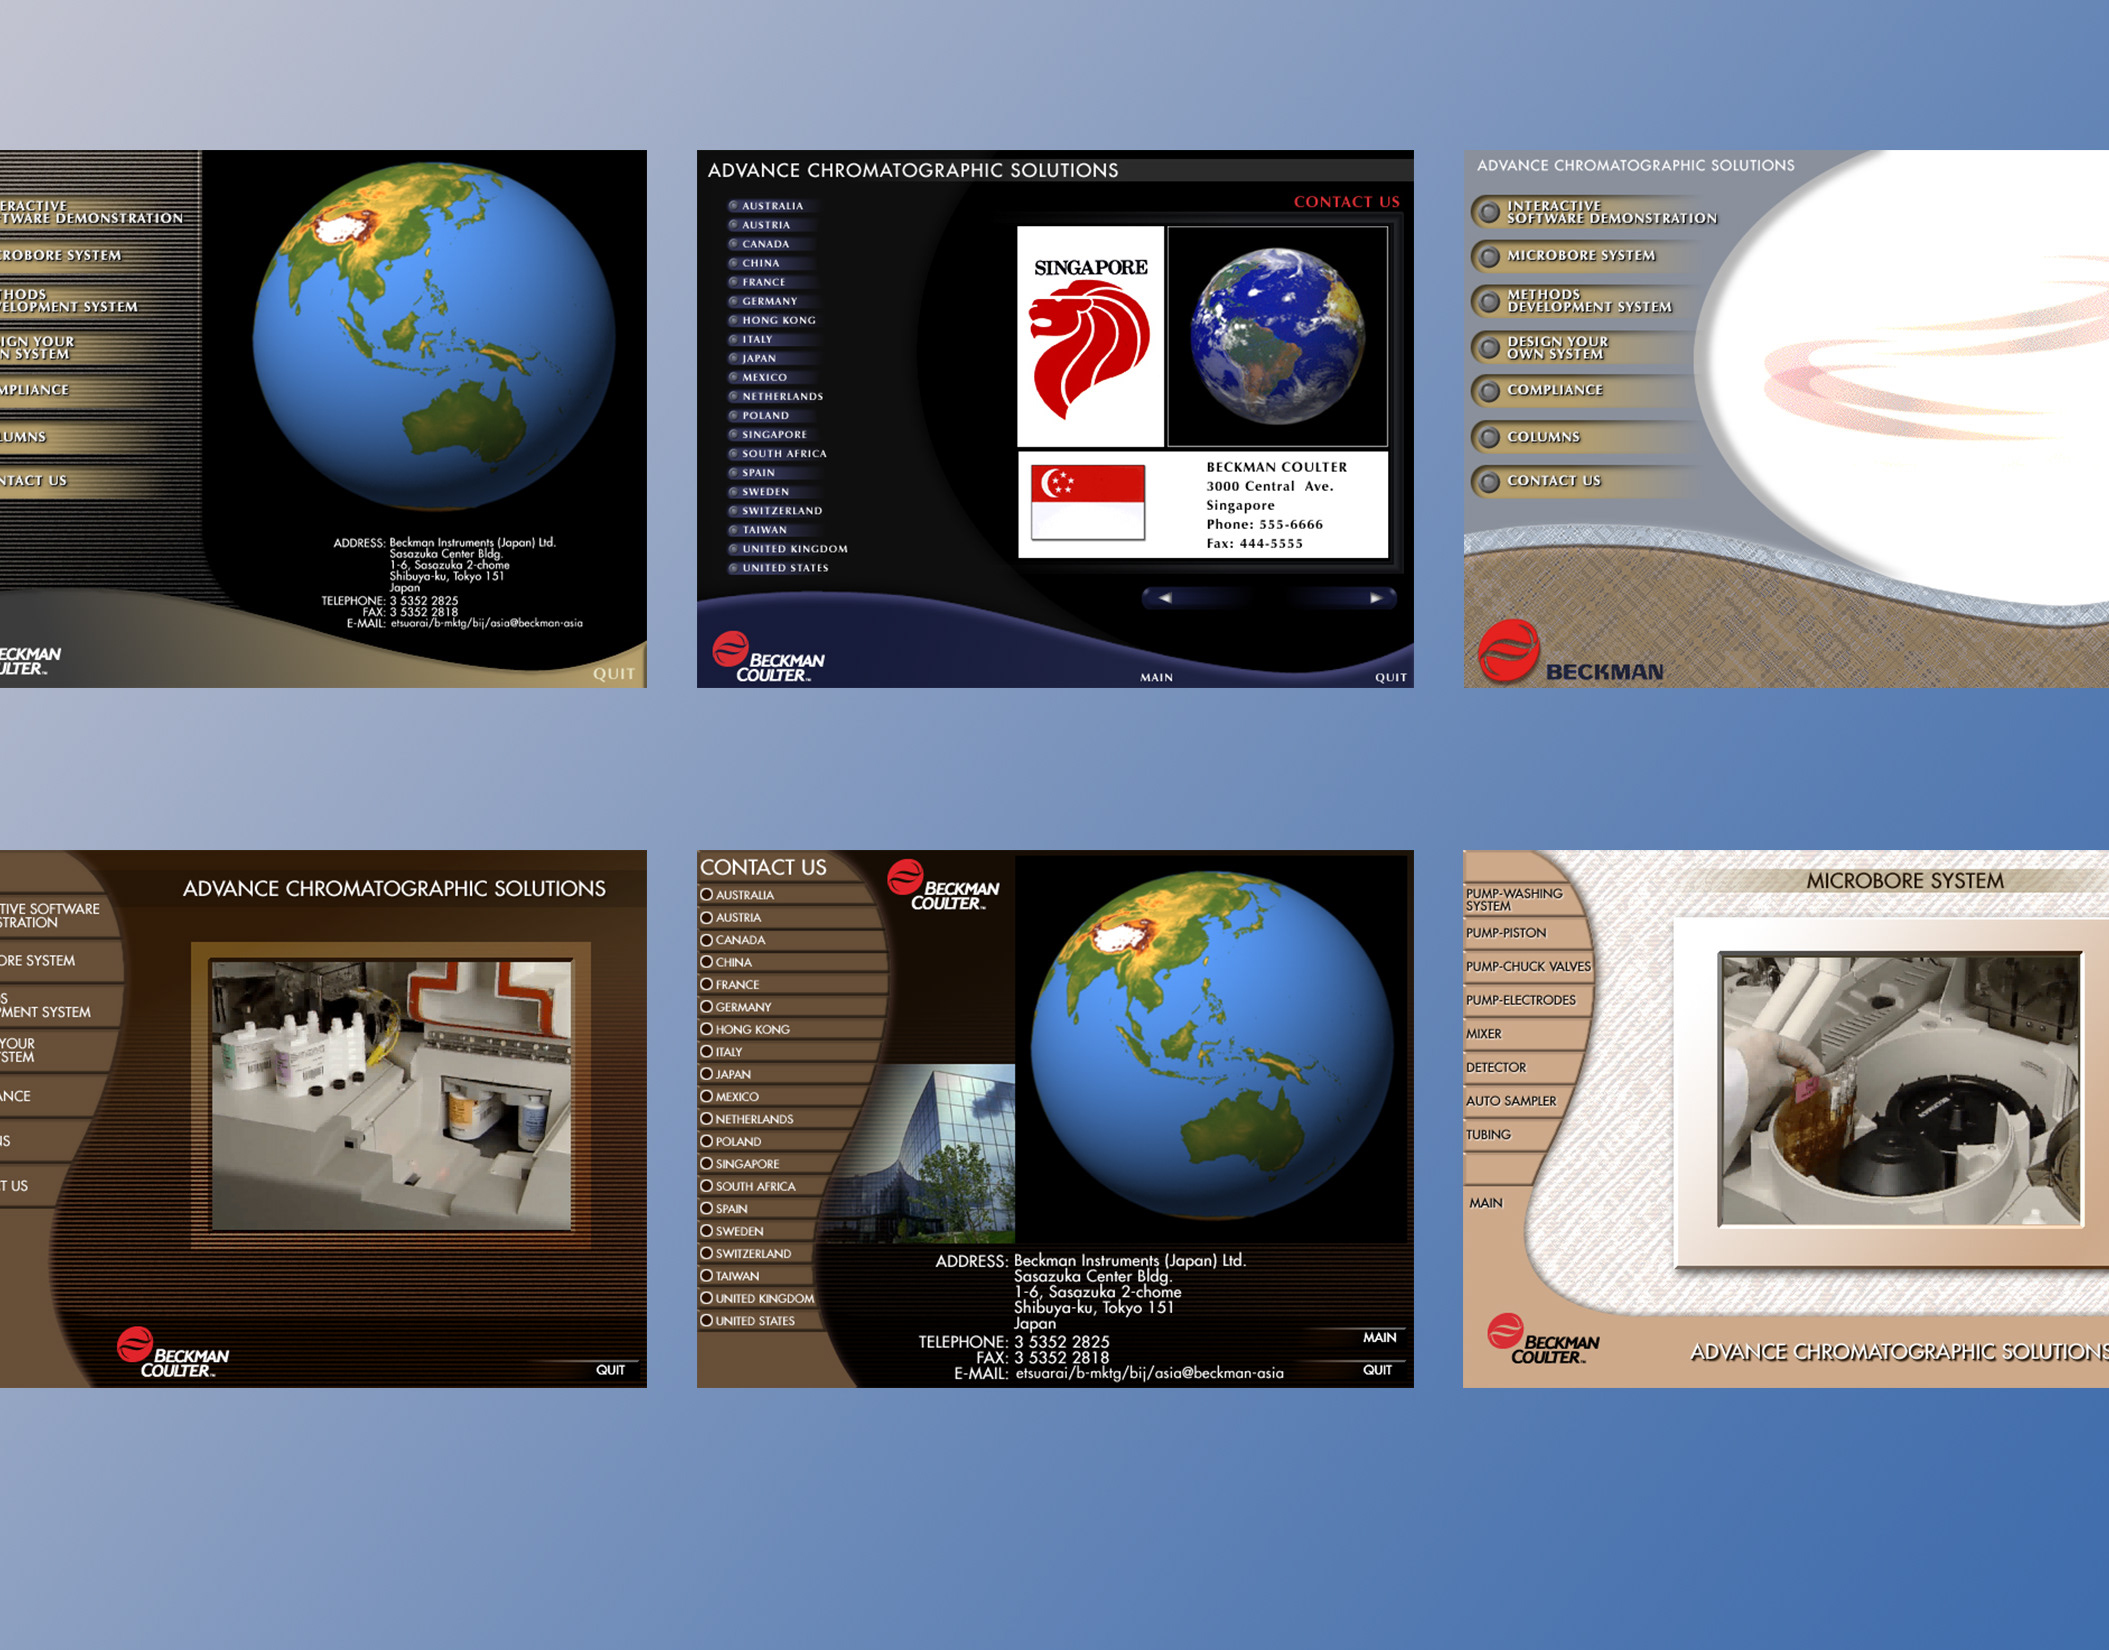2109x1650 pixels.
Task: Click QUIT on the lab photo screen
Action: 610,1371
